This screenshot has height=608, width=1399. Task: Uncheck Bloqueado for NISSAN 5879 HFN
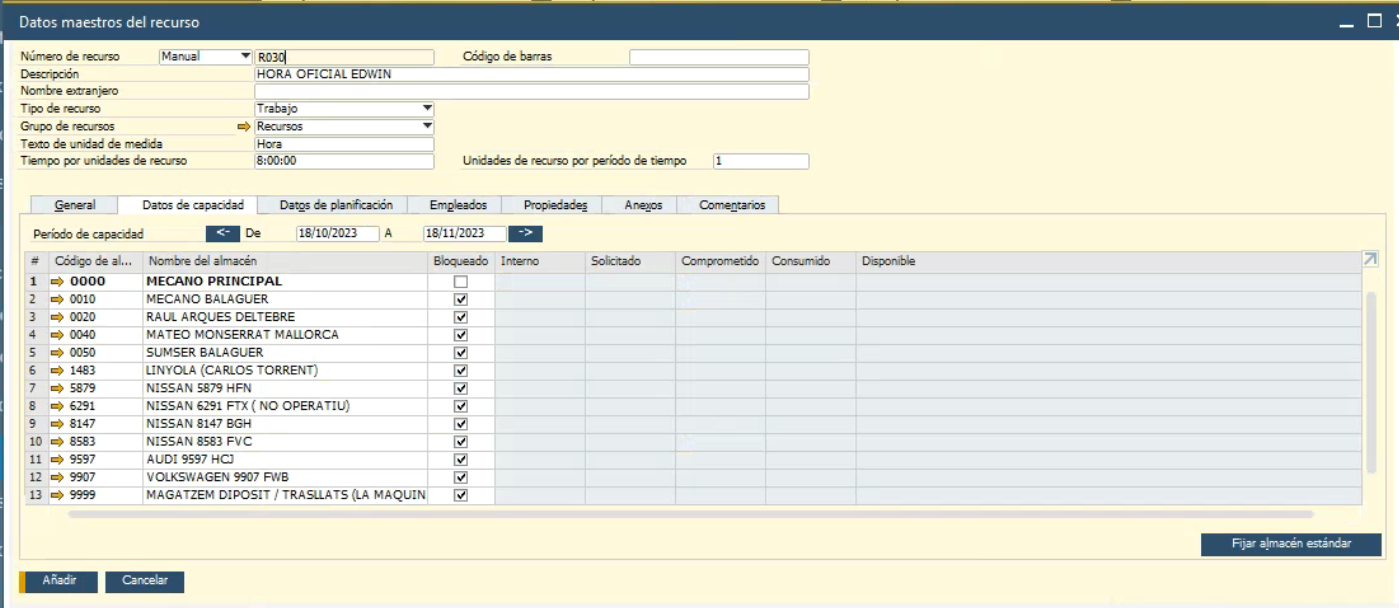click(x=461, y=388)
